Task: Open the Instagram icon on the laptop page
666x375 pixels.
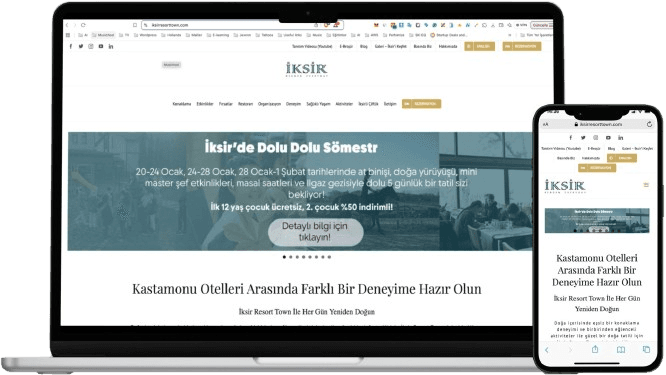Action: pyautogui.click(x=90, y=46)
